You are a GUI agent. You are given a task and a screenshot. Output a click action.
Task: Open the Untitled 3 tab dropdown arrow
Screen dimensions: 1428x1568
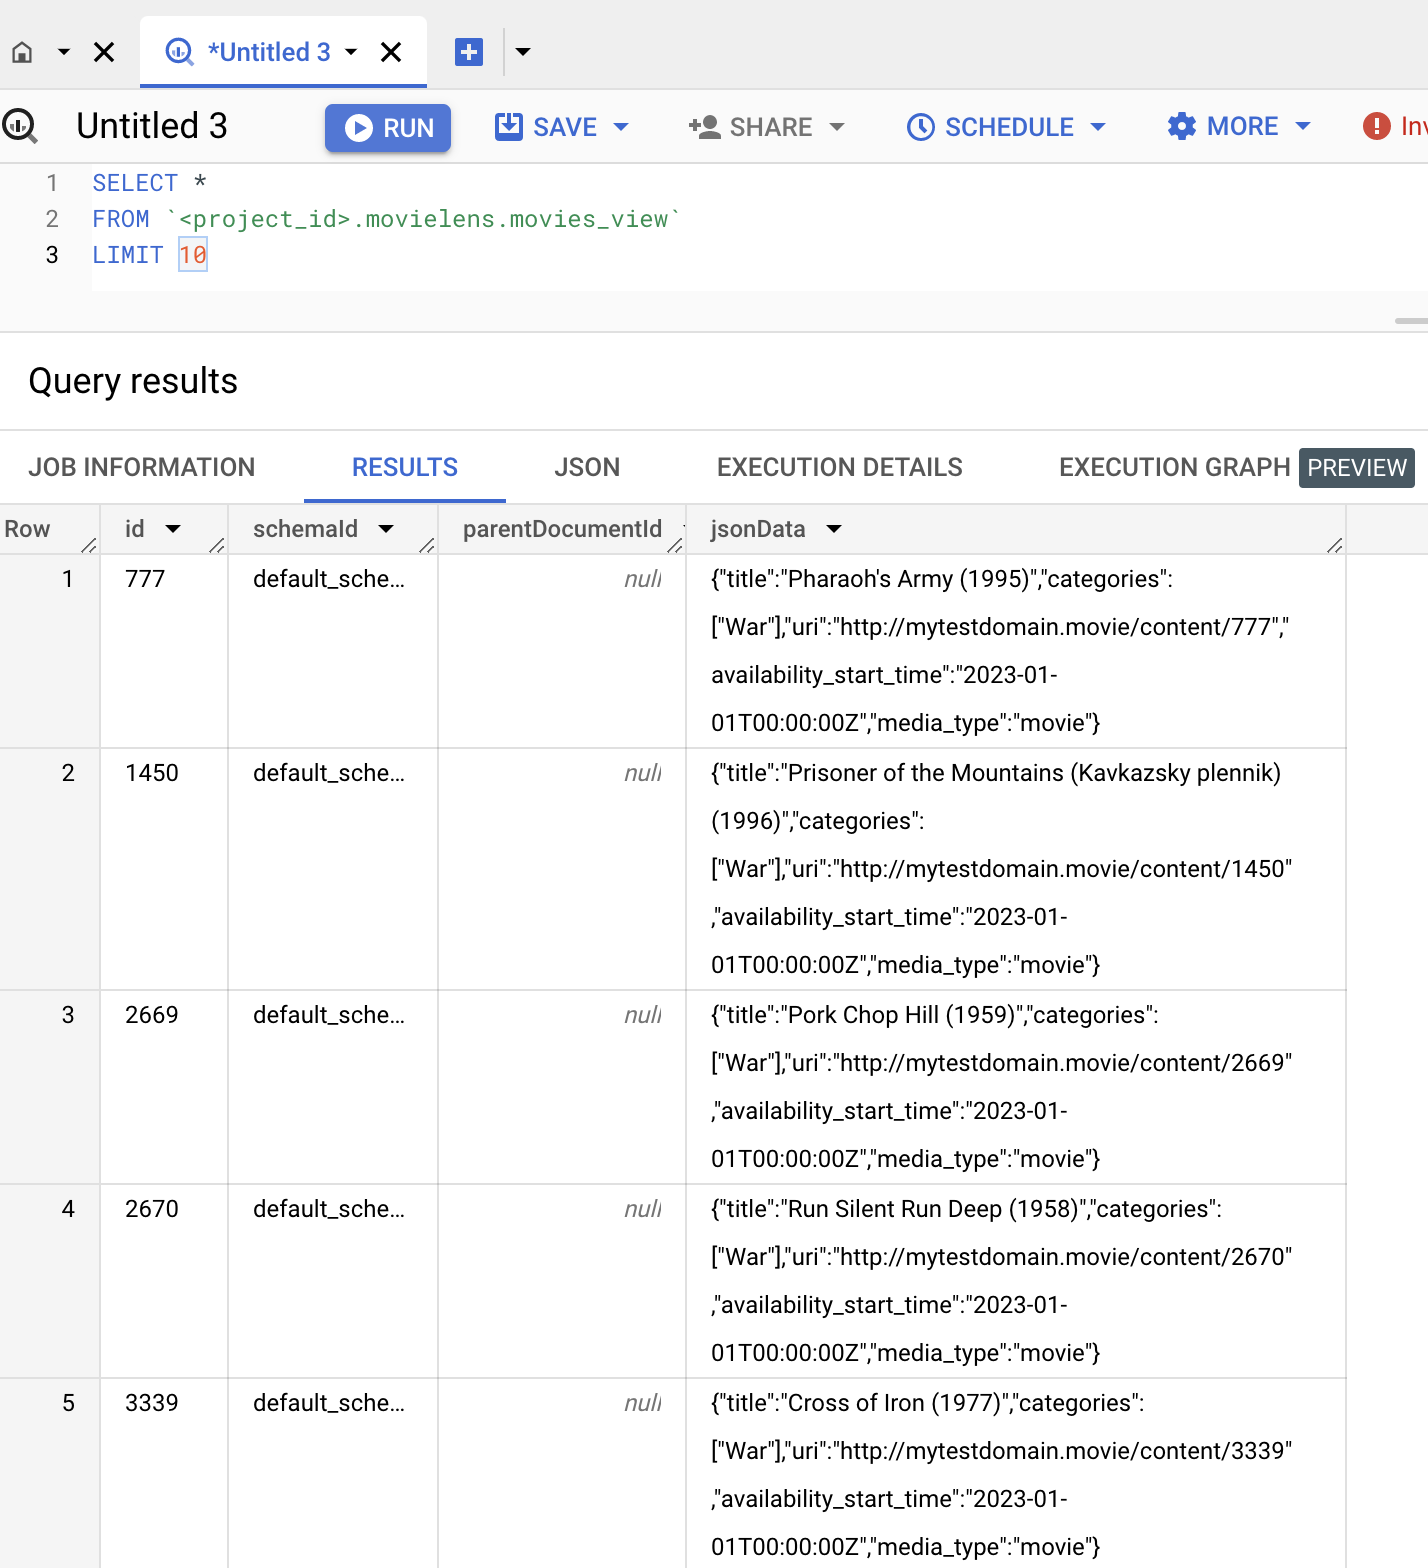pos(351,52)
